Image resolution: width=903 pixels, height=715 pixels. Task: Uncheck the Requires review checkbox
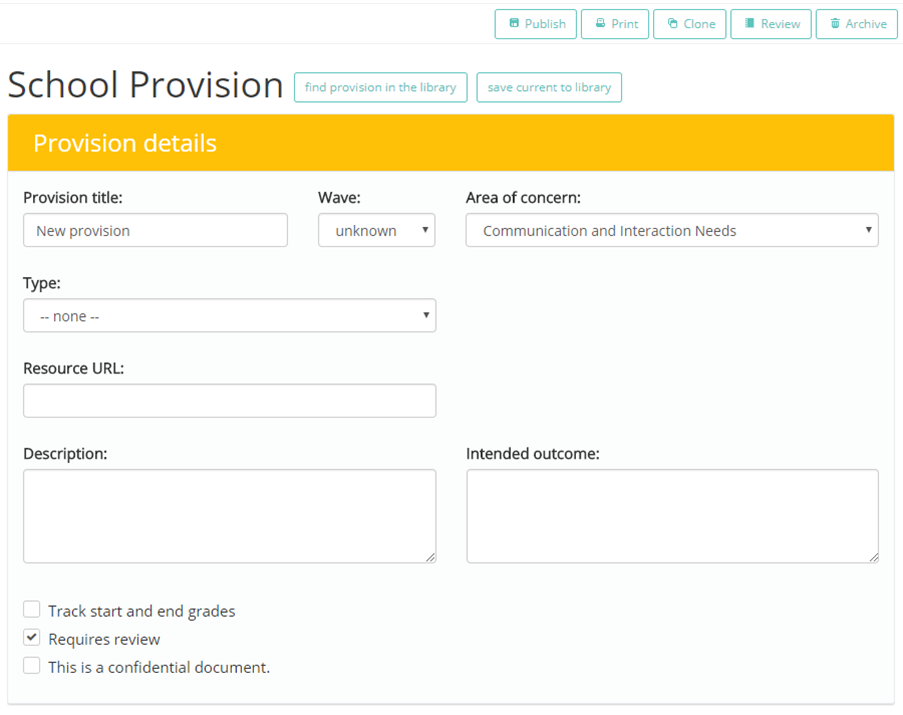point(31,637)
